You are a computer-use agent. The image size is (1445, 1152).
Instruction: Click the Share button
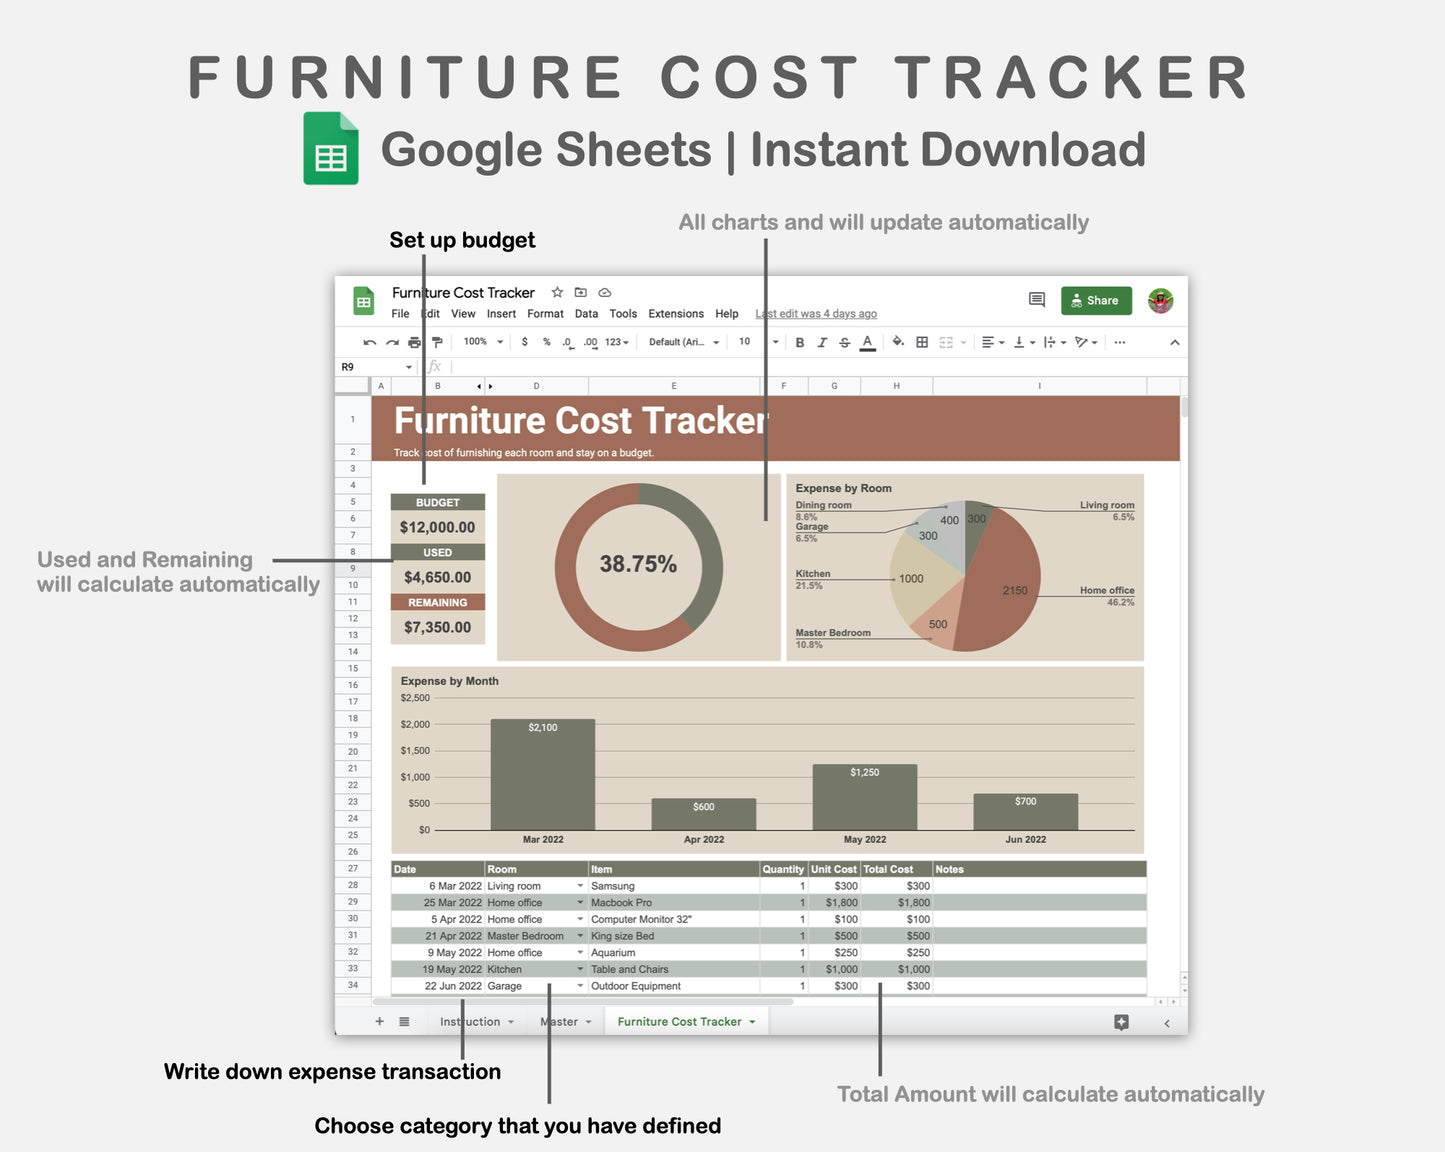point(1096,300)
